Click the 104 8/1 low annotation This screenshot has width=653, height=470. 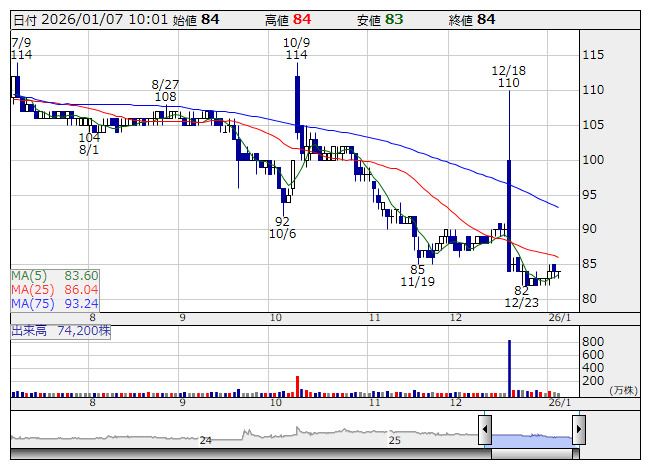coord(89,144)
